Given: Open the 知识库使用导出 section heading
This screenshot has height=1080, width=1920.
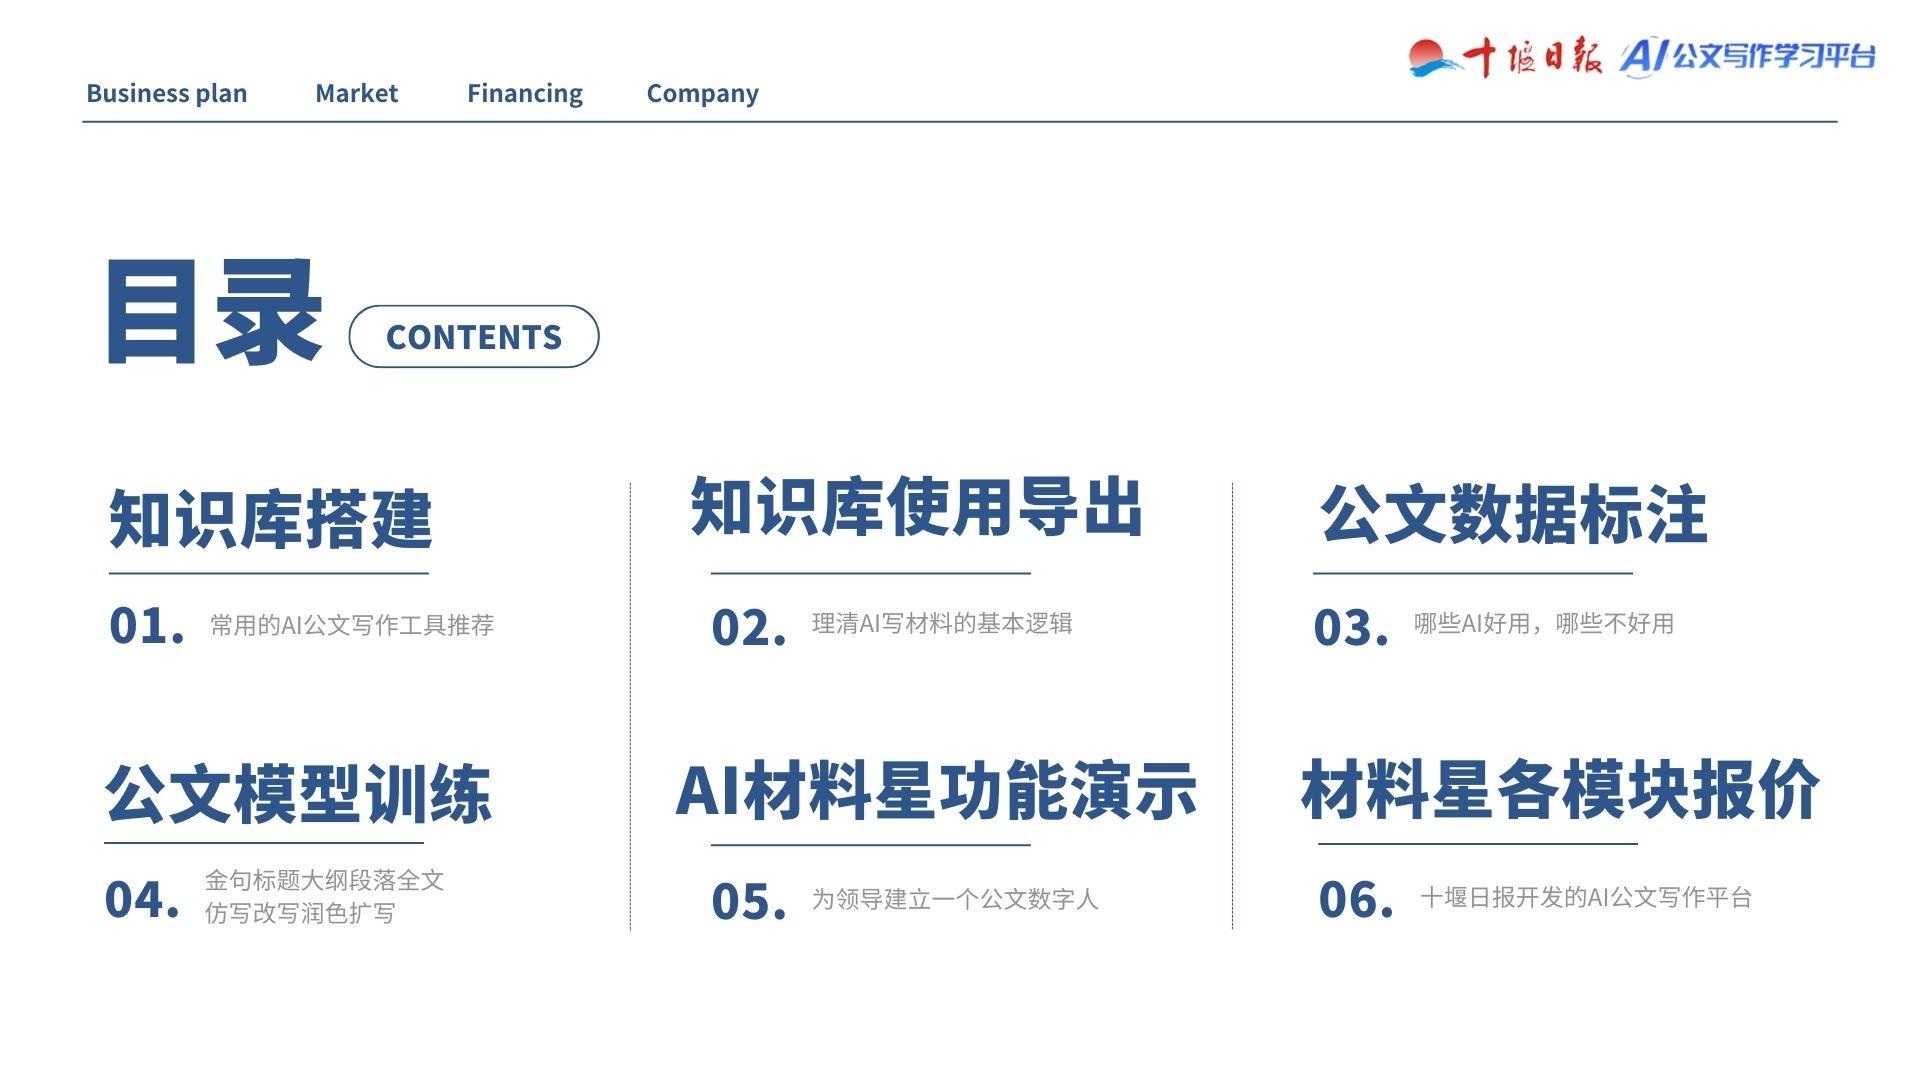Looking at the screenshot, I should [916, 507].
